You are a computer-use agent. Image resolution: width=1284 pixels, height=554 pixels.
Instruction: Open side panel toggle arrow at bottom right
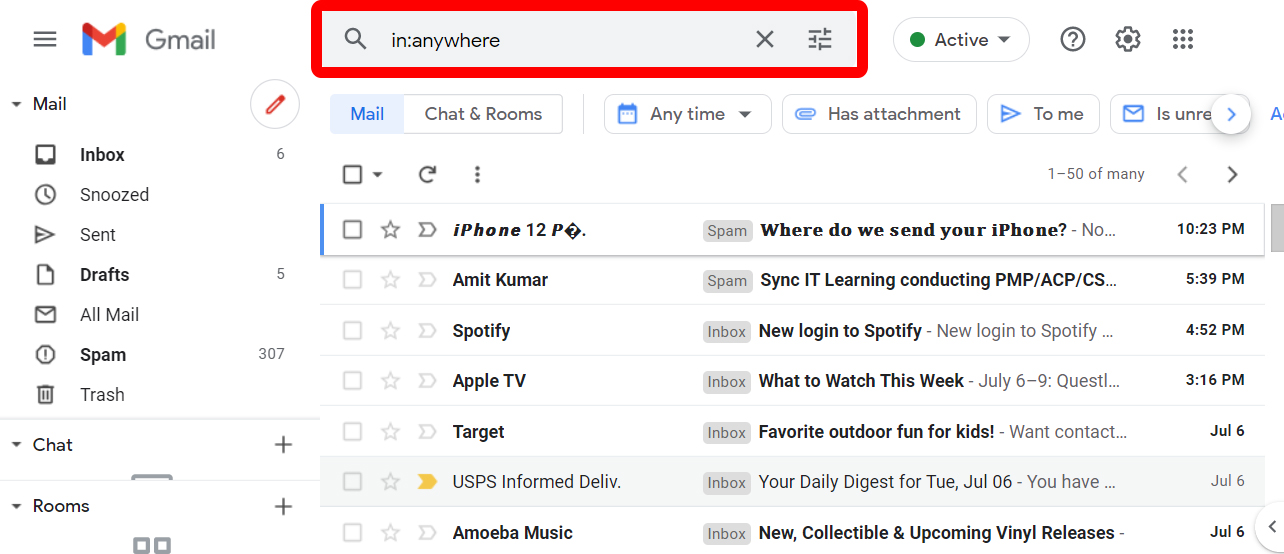(x=1271, y=526)
